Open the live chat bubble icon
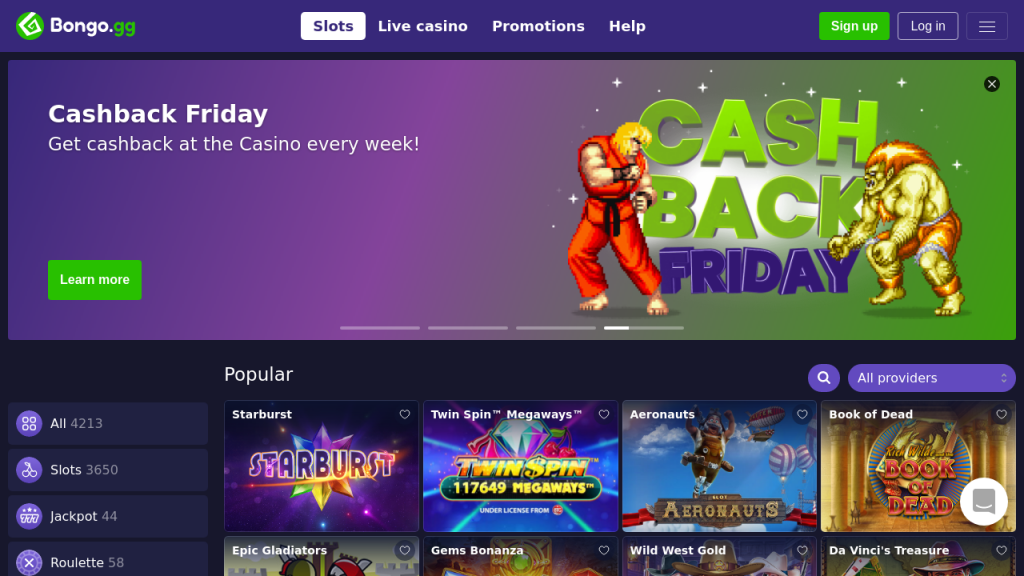Screen dimensions: 1024x576 [984, 502]
